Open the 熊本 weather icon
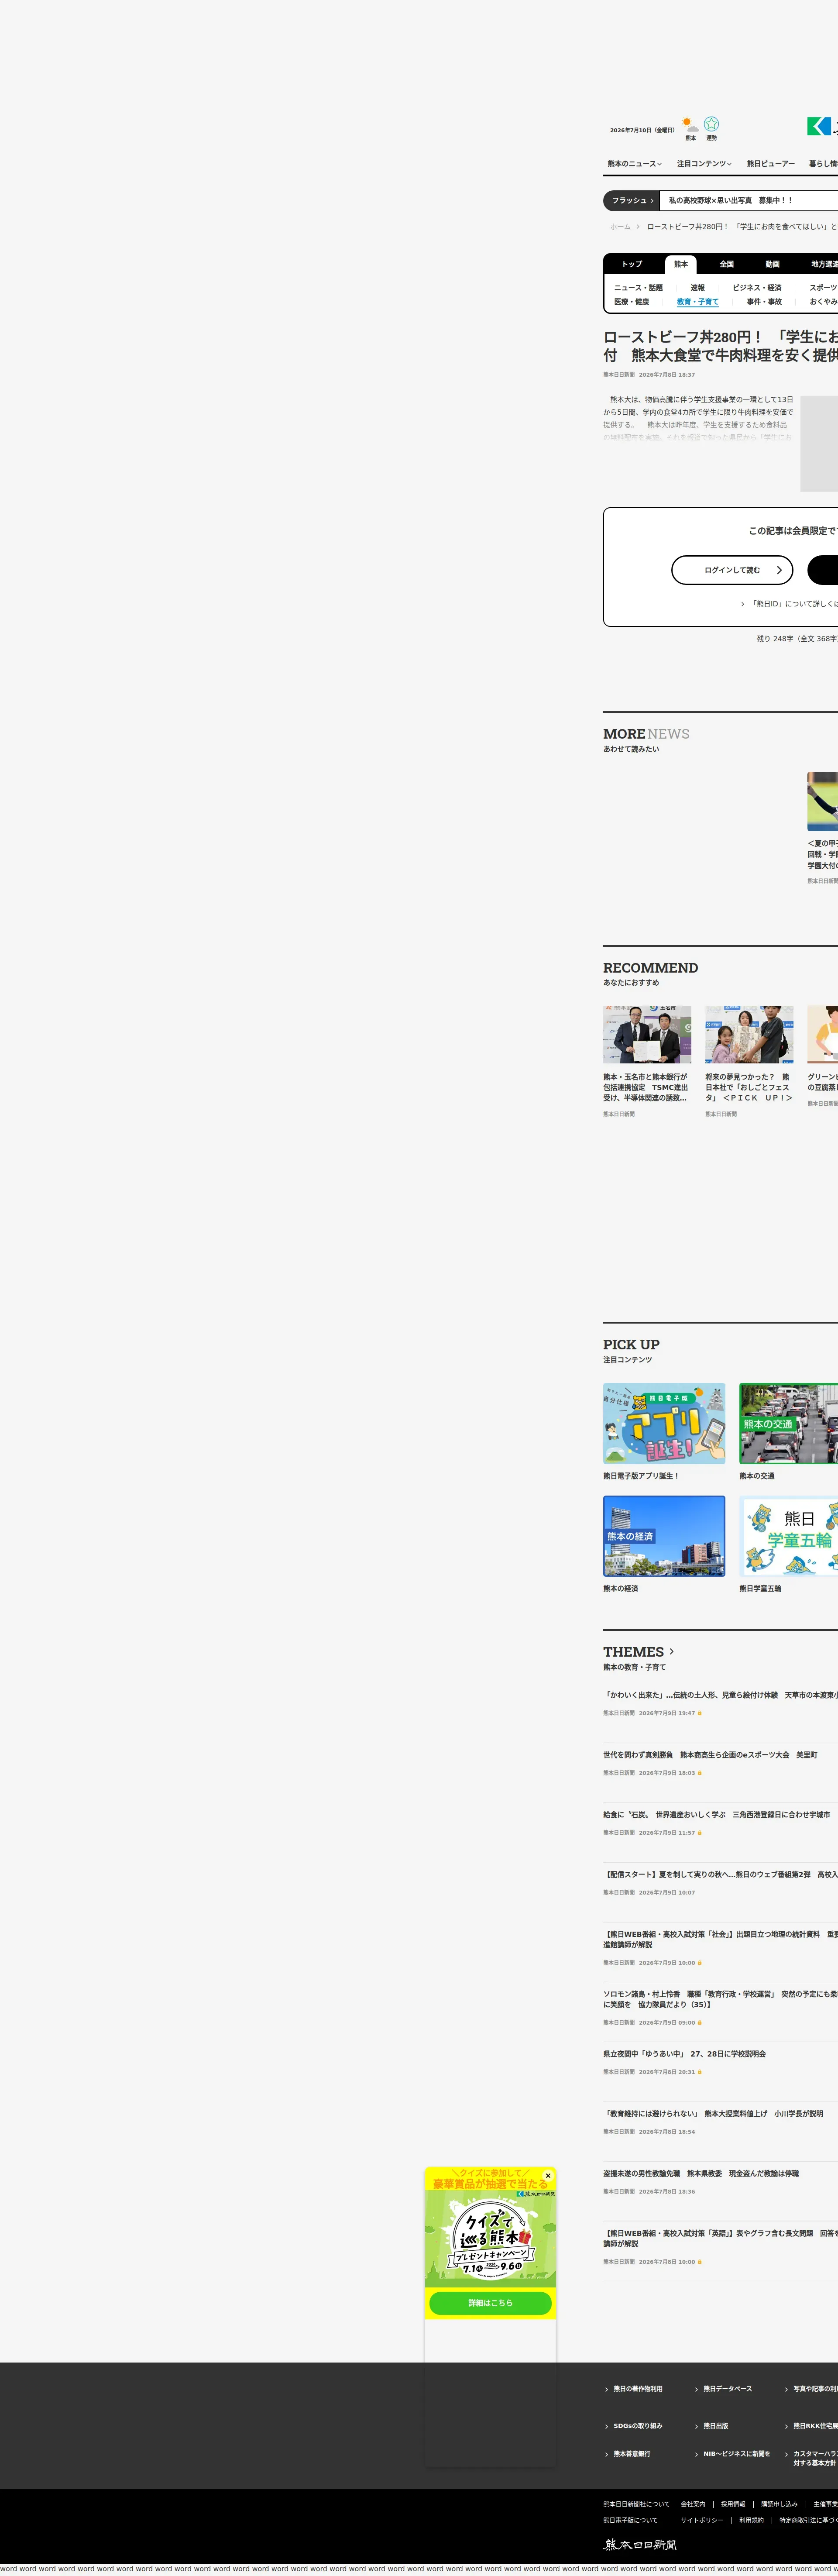This screenshot has height=2576, width=838. [690, 128]
